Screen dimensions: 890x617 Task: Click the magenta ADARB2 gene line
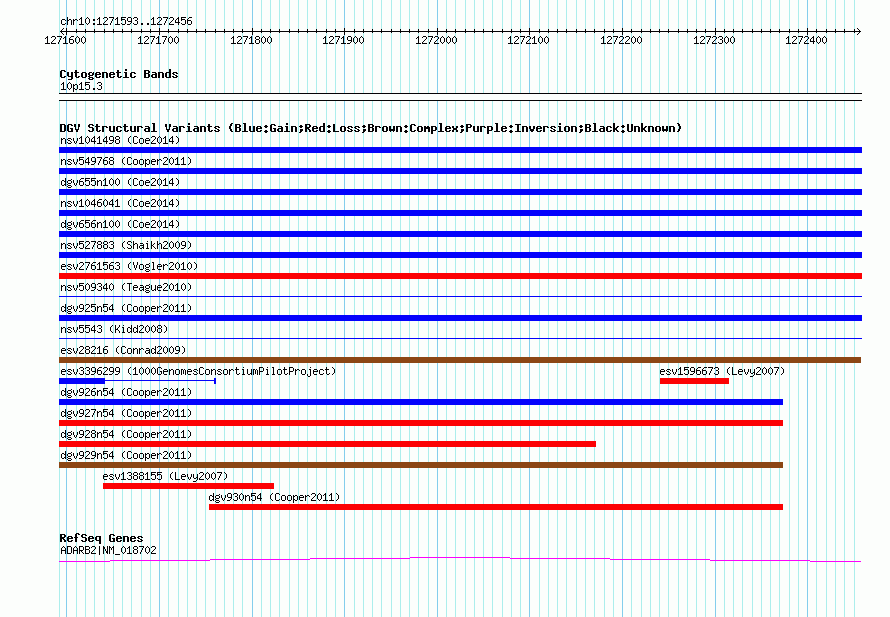pyautogui.click(x=460, y=560)
